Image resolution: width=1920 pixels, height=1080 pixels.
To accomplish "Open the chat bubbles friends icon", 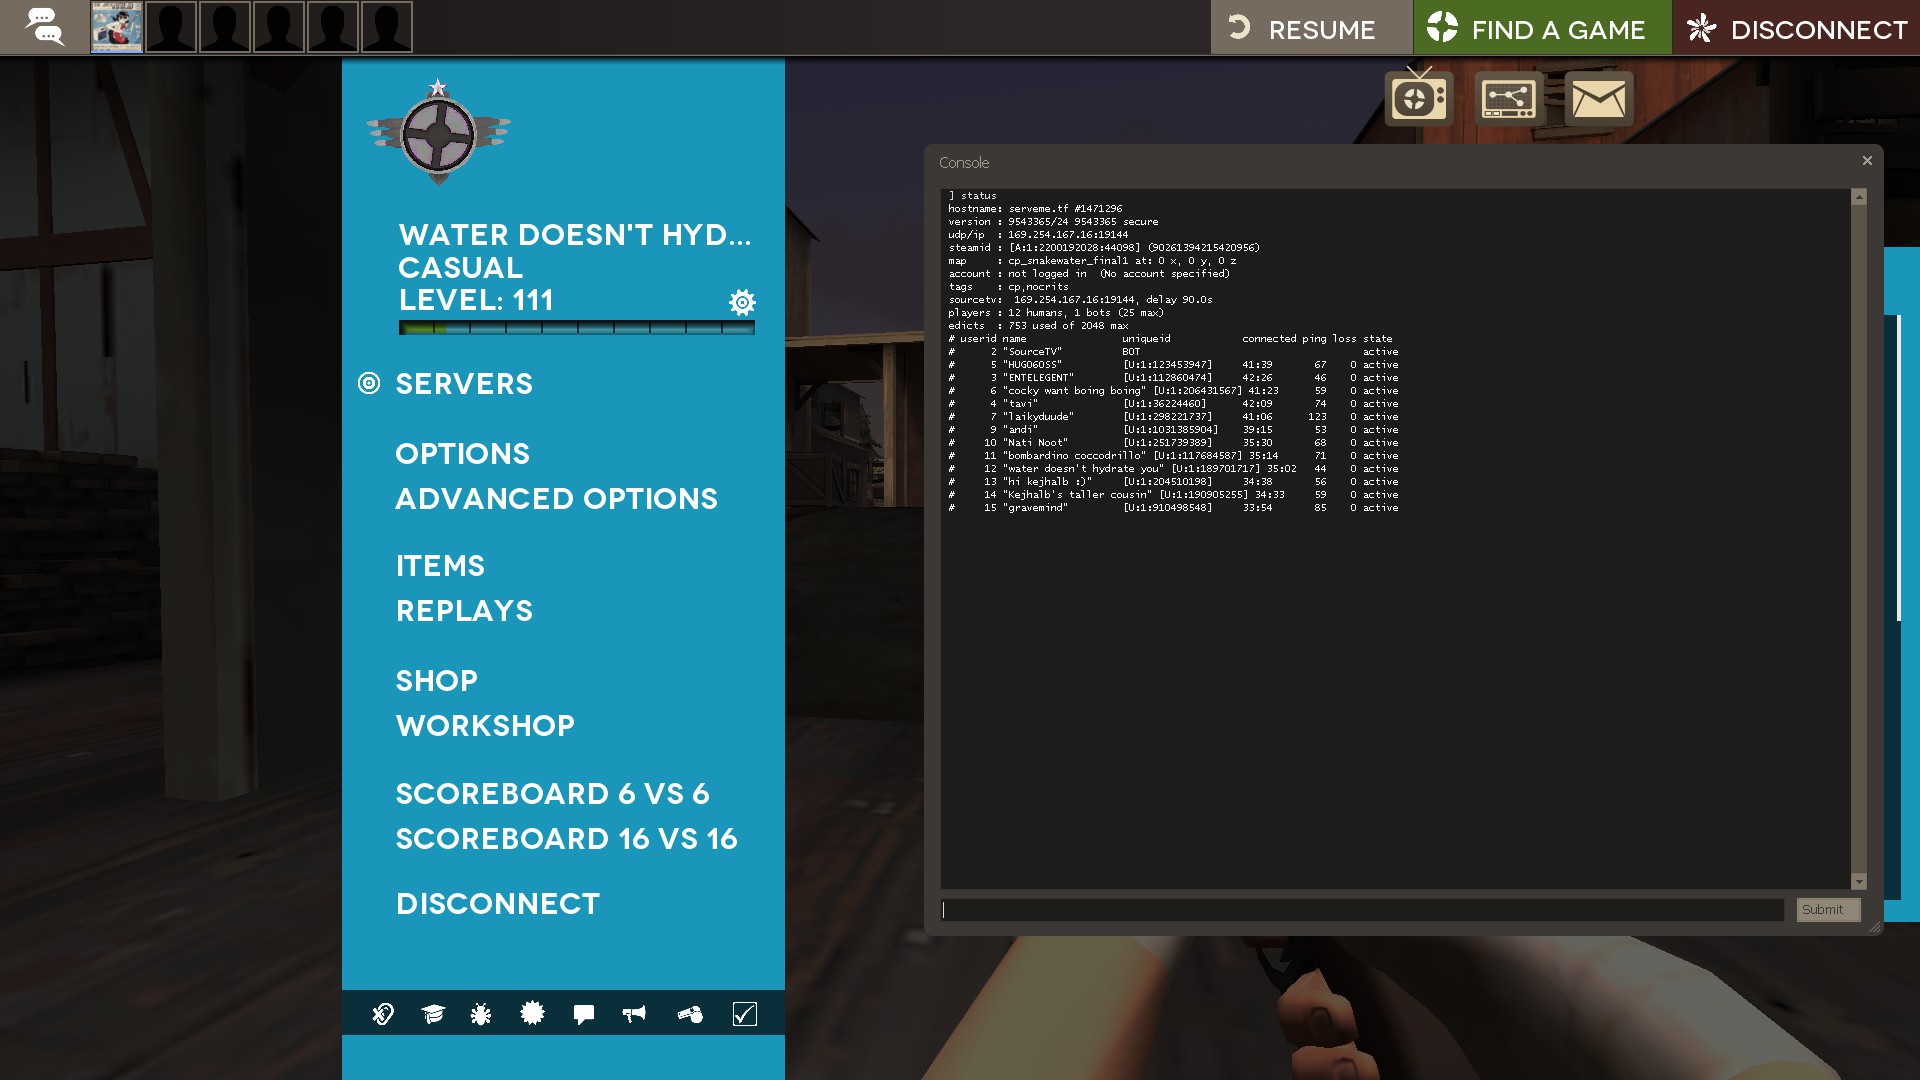I will tap(44, 27).
